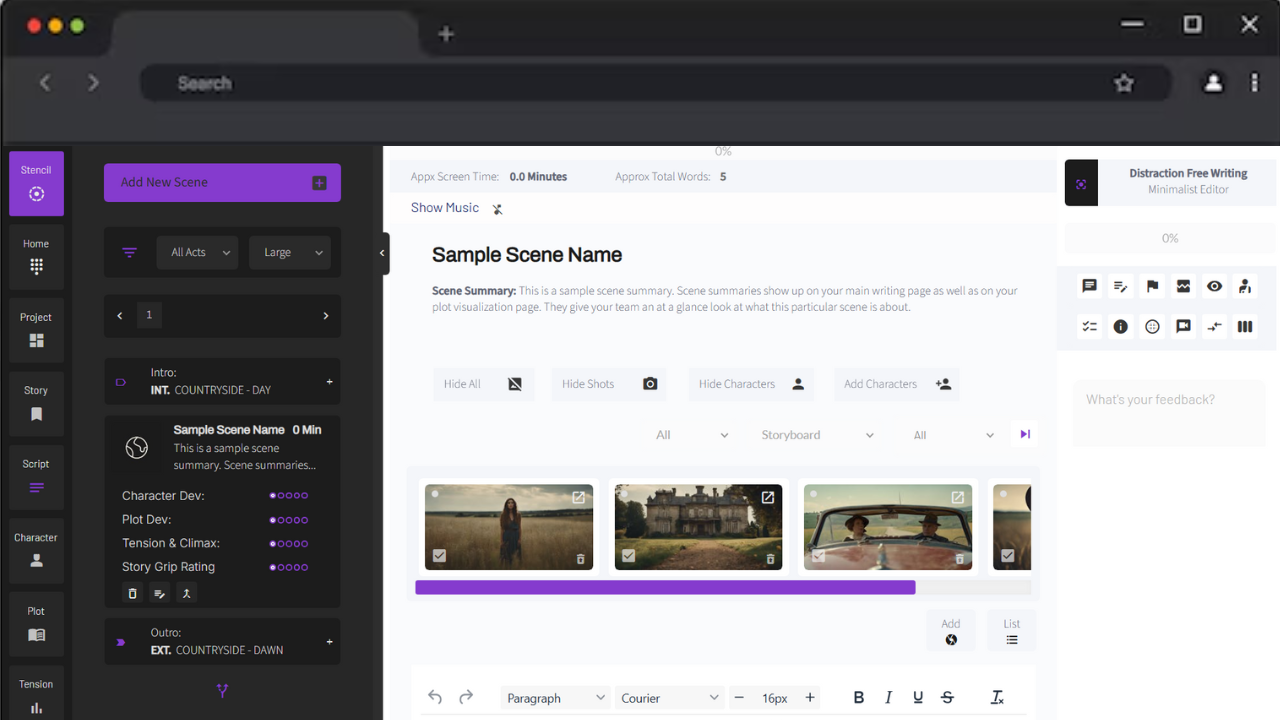Open the checklist icon in right panel
This screenshot has height=720, width=1280.
pyautogui.click(x=1089, y=326)
